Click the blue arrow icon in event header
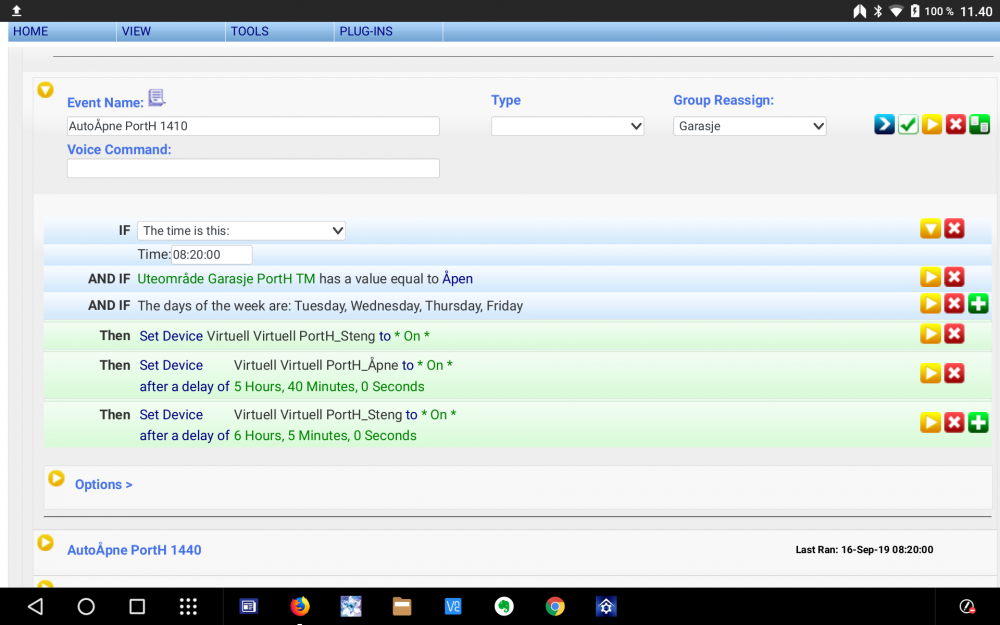 click(884, 125)
